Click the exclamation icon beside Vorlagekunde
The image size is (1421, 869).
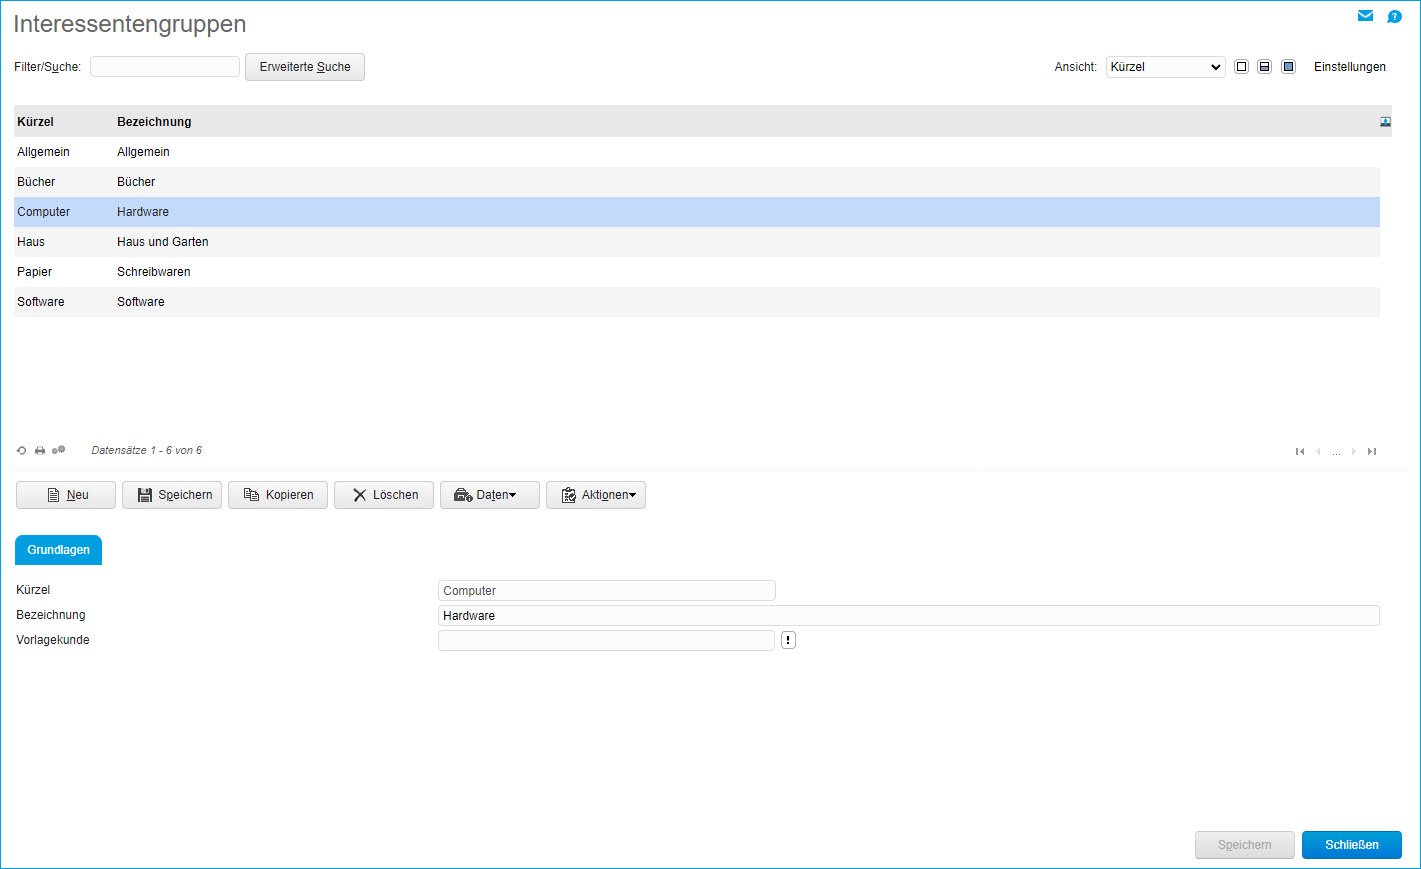788,641
